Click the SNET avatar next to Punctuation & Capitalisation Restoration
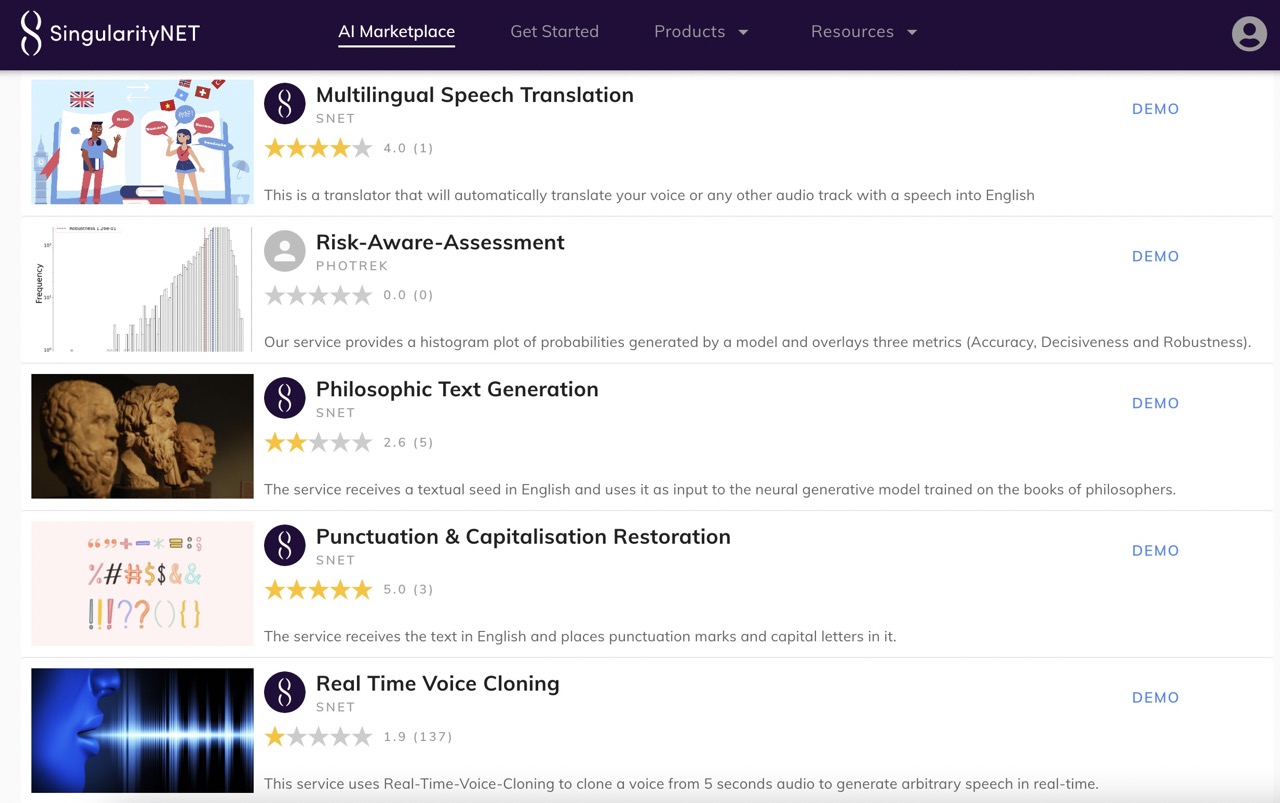1280x803 pixels. [x=285, y=545]
